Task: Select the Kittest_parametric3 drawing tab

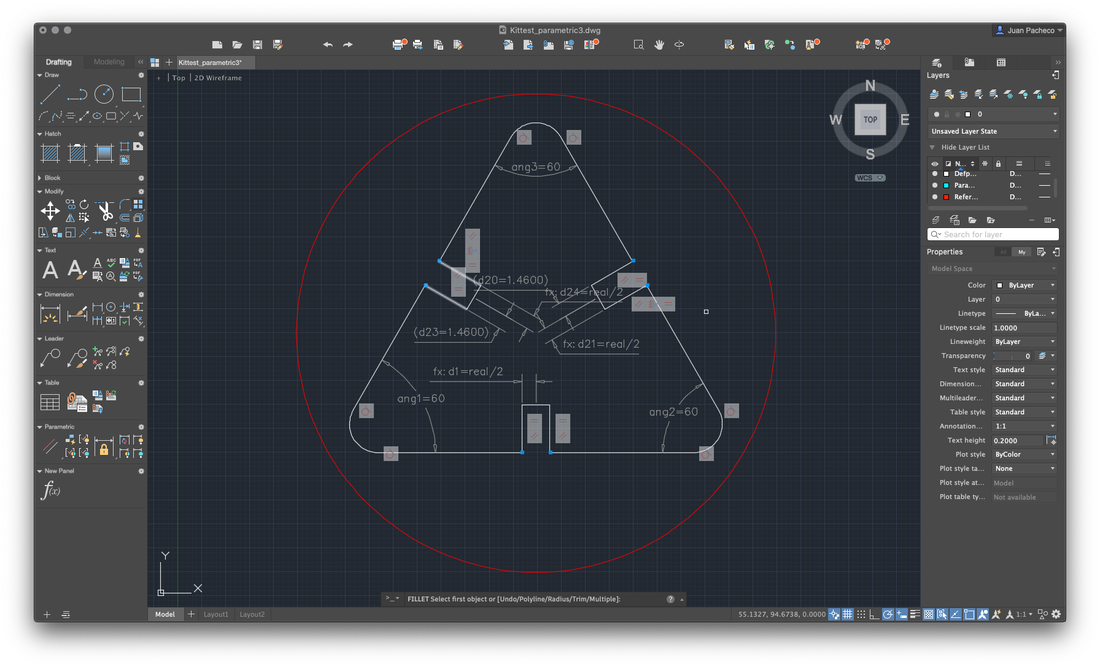Action: (x=215, y=62)
